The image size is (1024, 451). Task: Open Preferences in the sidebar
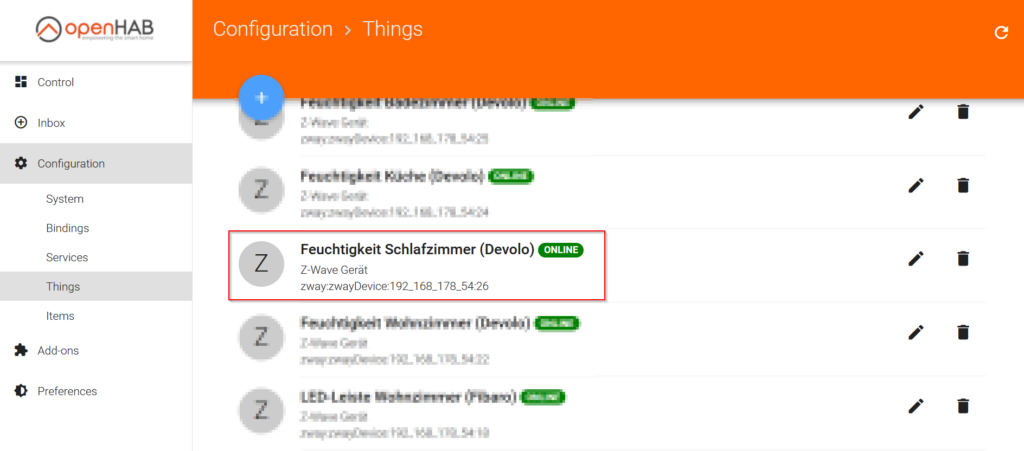click(67, 391)
